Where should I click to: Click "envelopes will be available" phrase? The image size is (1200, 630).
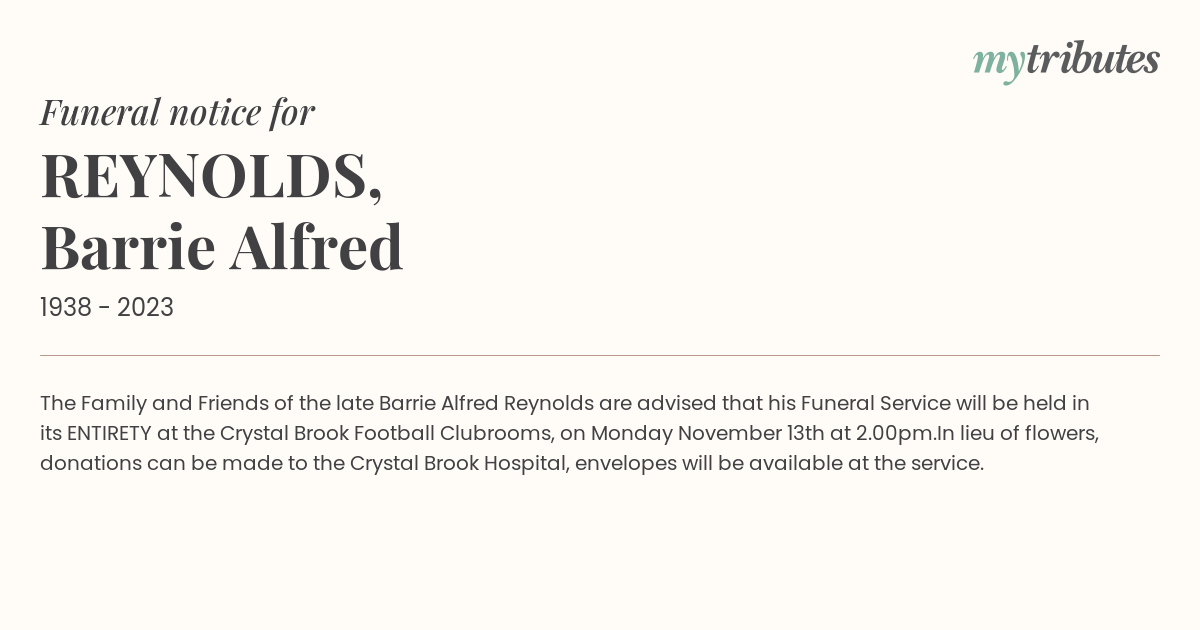coord(707,464)
